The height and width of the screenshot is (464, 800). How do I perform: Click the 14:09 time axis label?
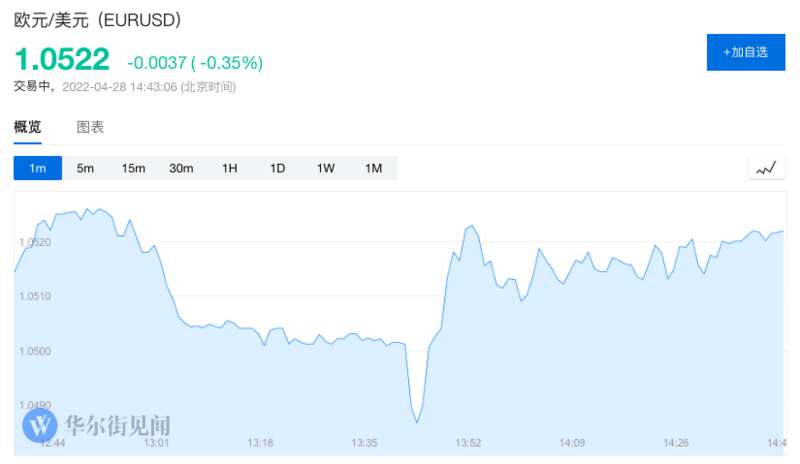point(572,443)
